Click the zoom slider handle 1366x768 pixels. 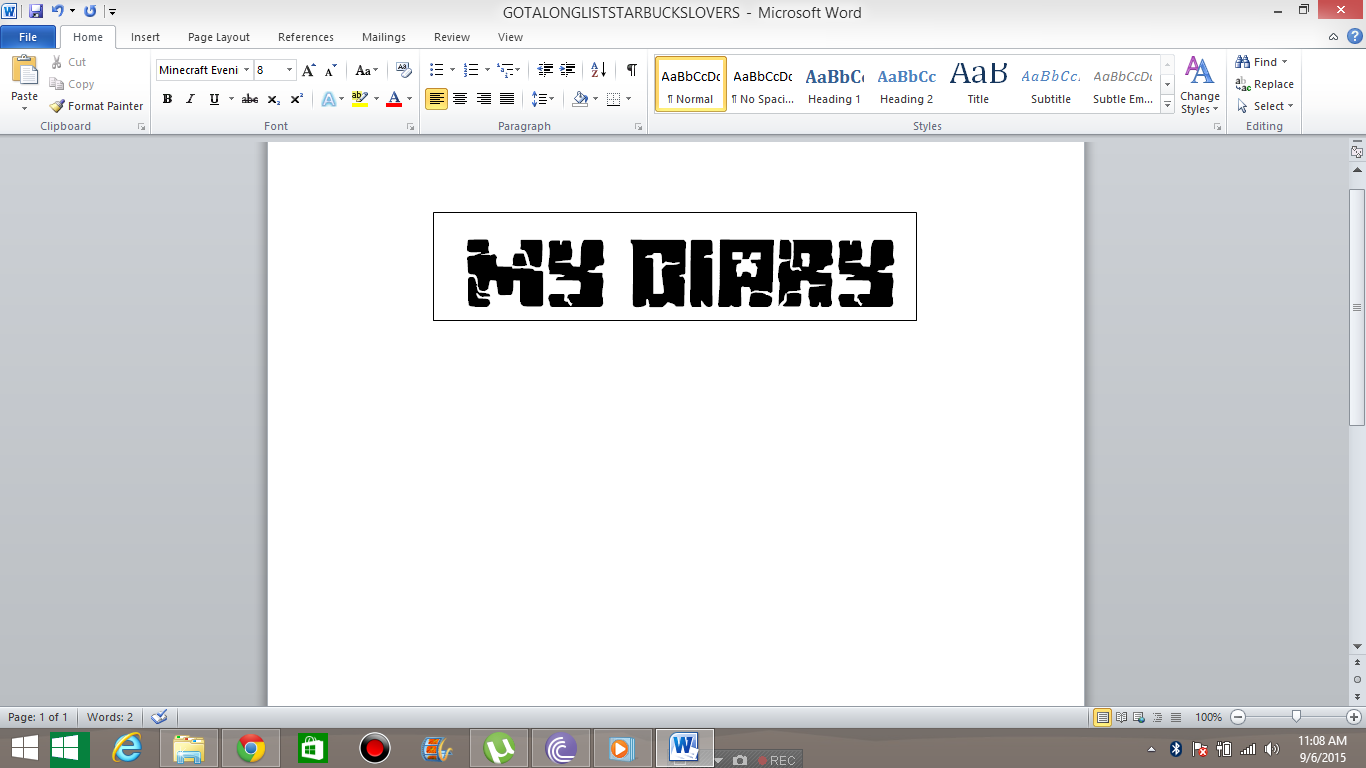click(x=1296, y=717)
